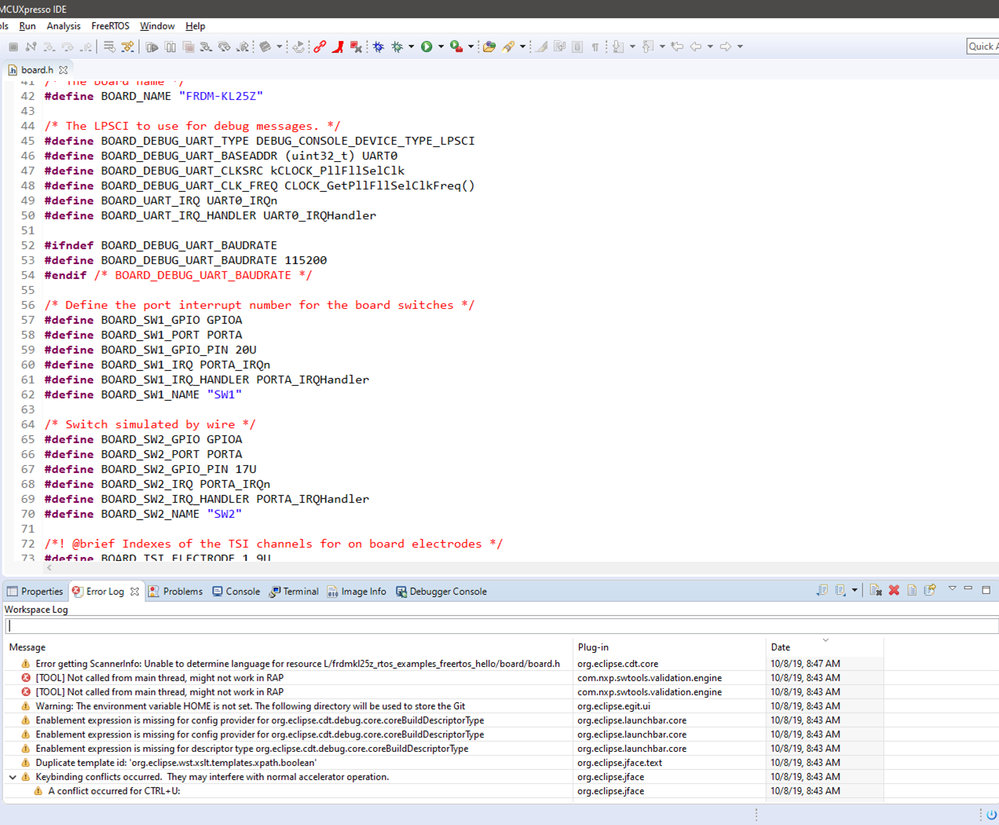This screenshot has height=825, width=999.
Task: Open the FreeRTOS menu
Action: tap(110, 26)
